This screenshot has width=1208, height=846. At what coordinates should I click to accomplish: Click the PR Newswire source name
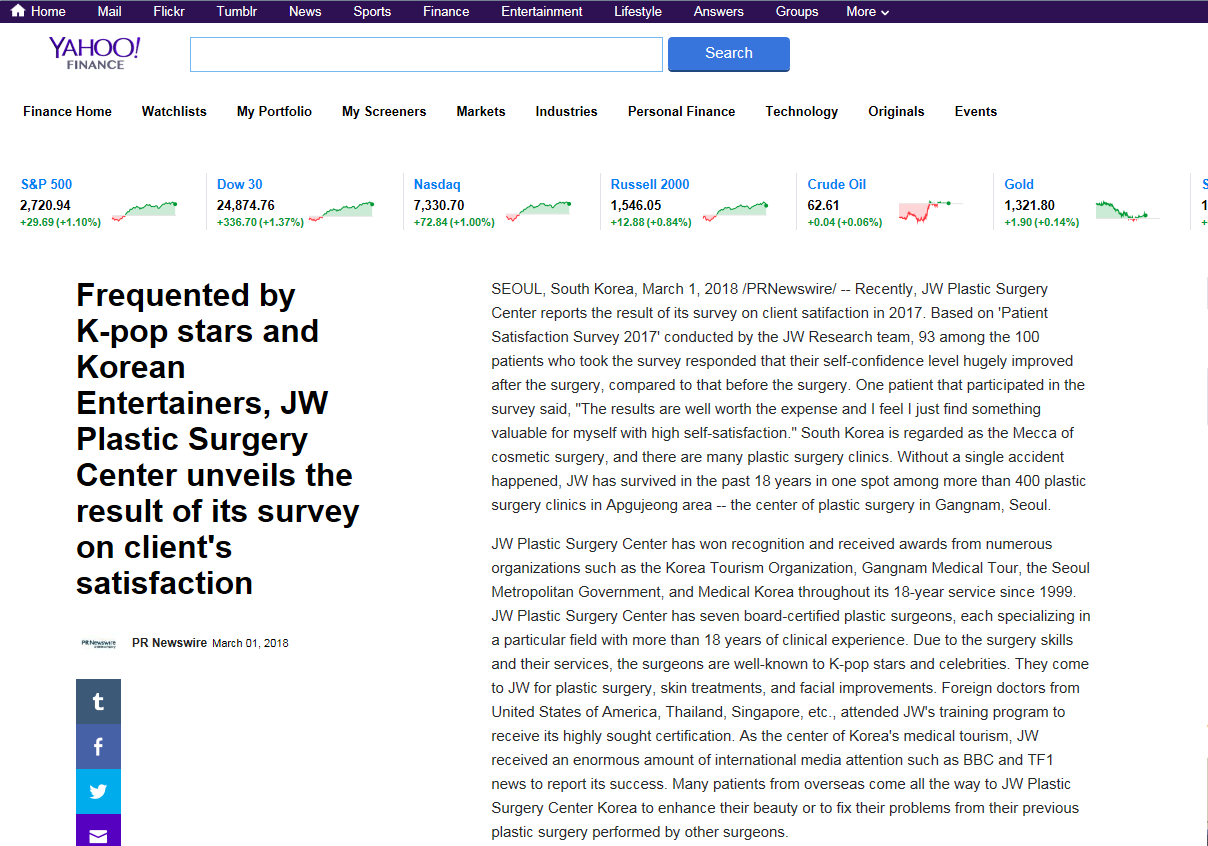pos(169,643)
